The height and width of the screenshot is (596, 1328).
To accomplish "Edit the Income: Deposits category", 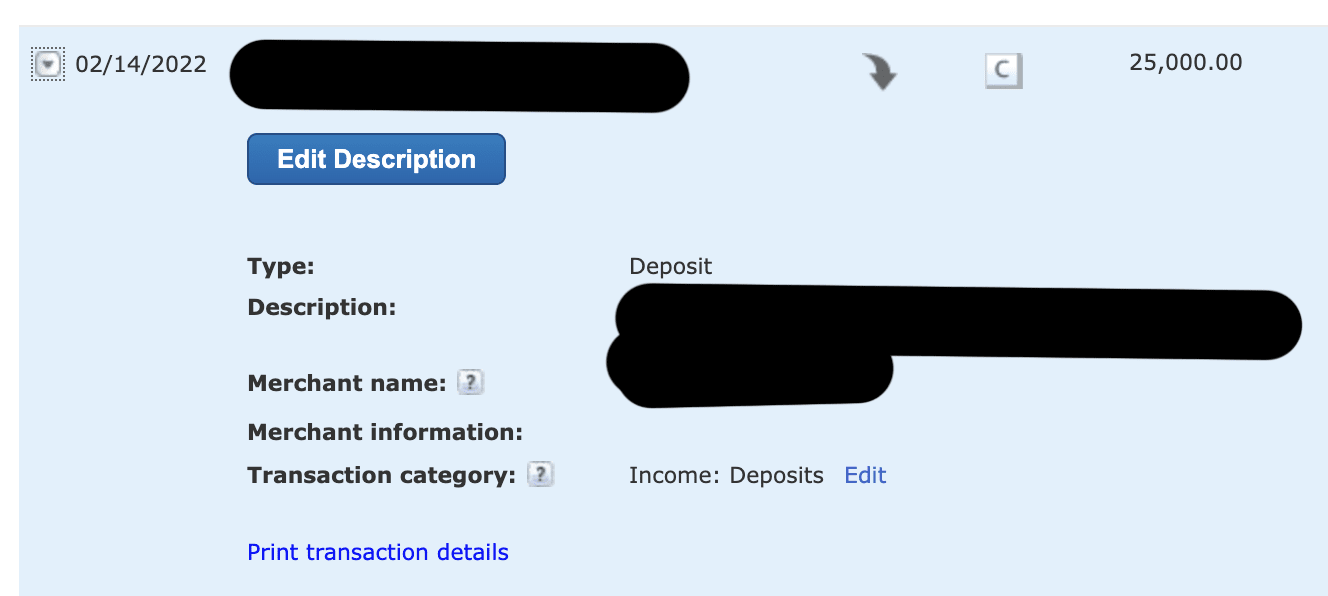I will coord(865,475).
